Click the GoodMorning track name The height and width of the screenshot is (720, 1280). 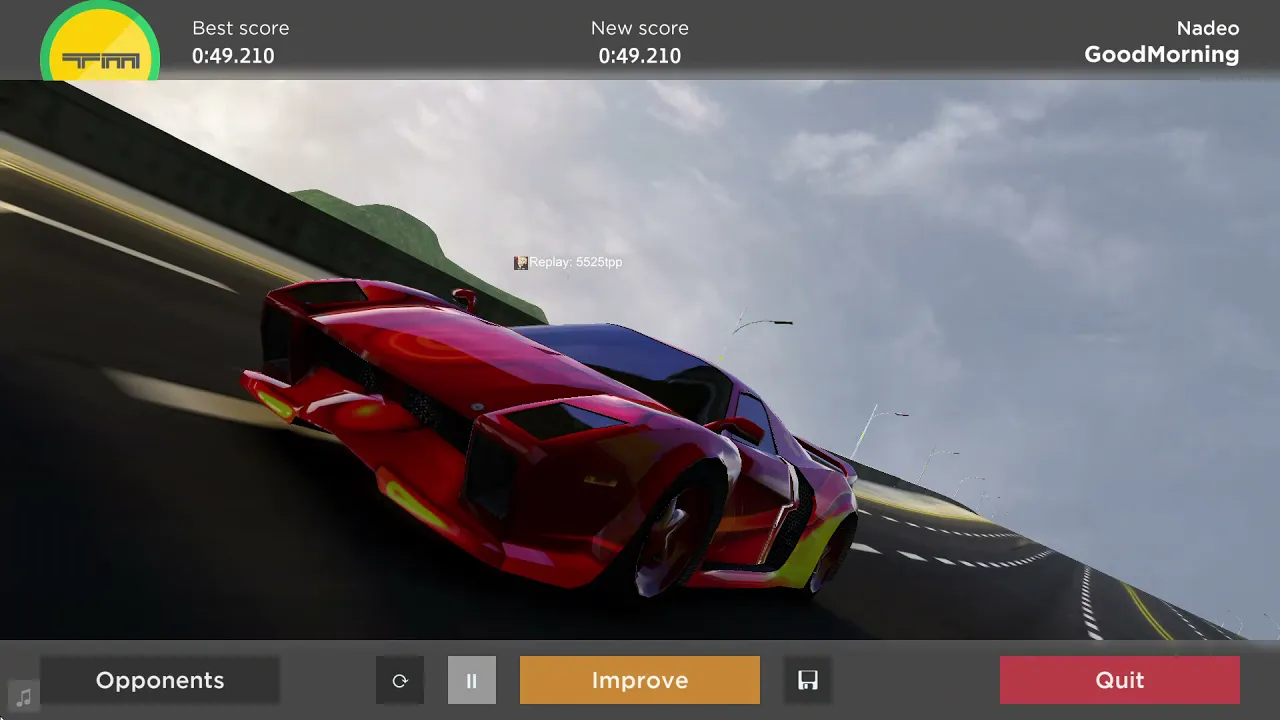(1162, 55)
